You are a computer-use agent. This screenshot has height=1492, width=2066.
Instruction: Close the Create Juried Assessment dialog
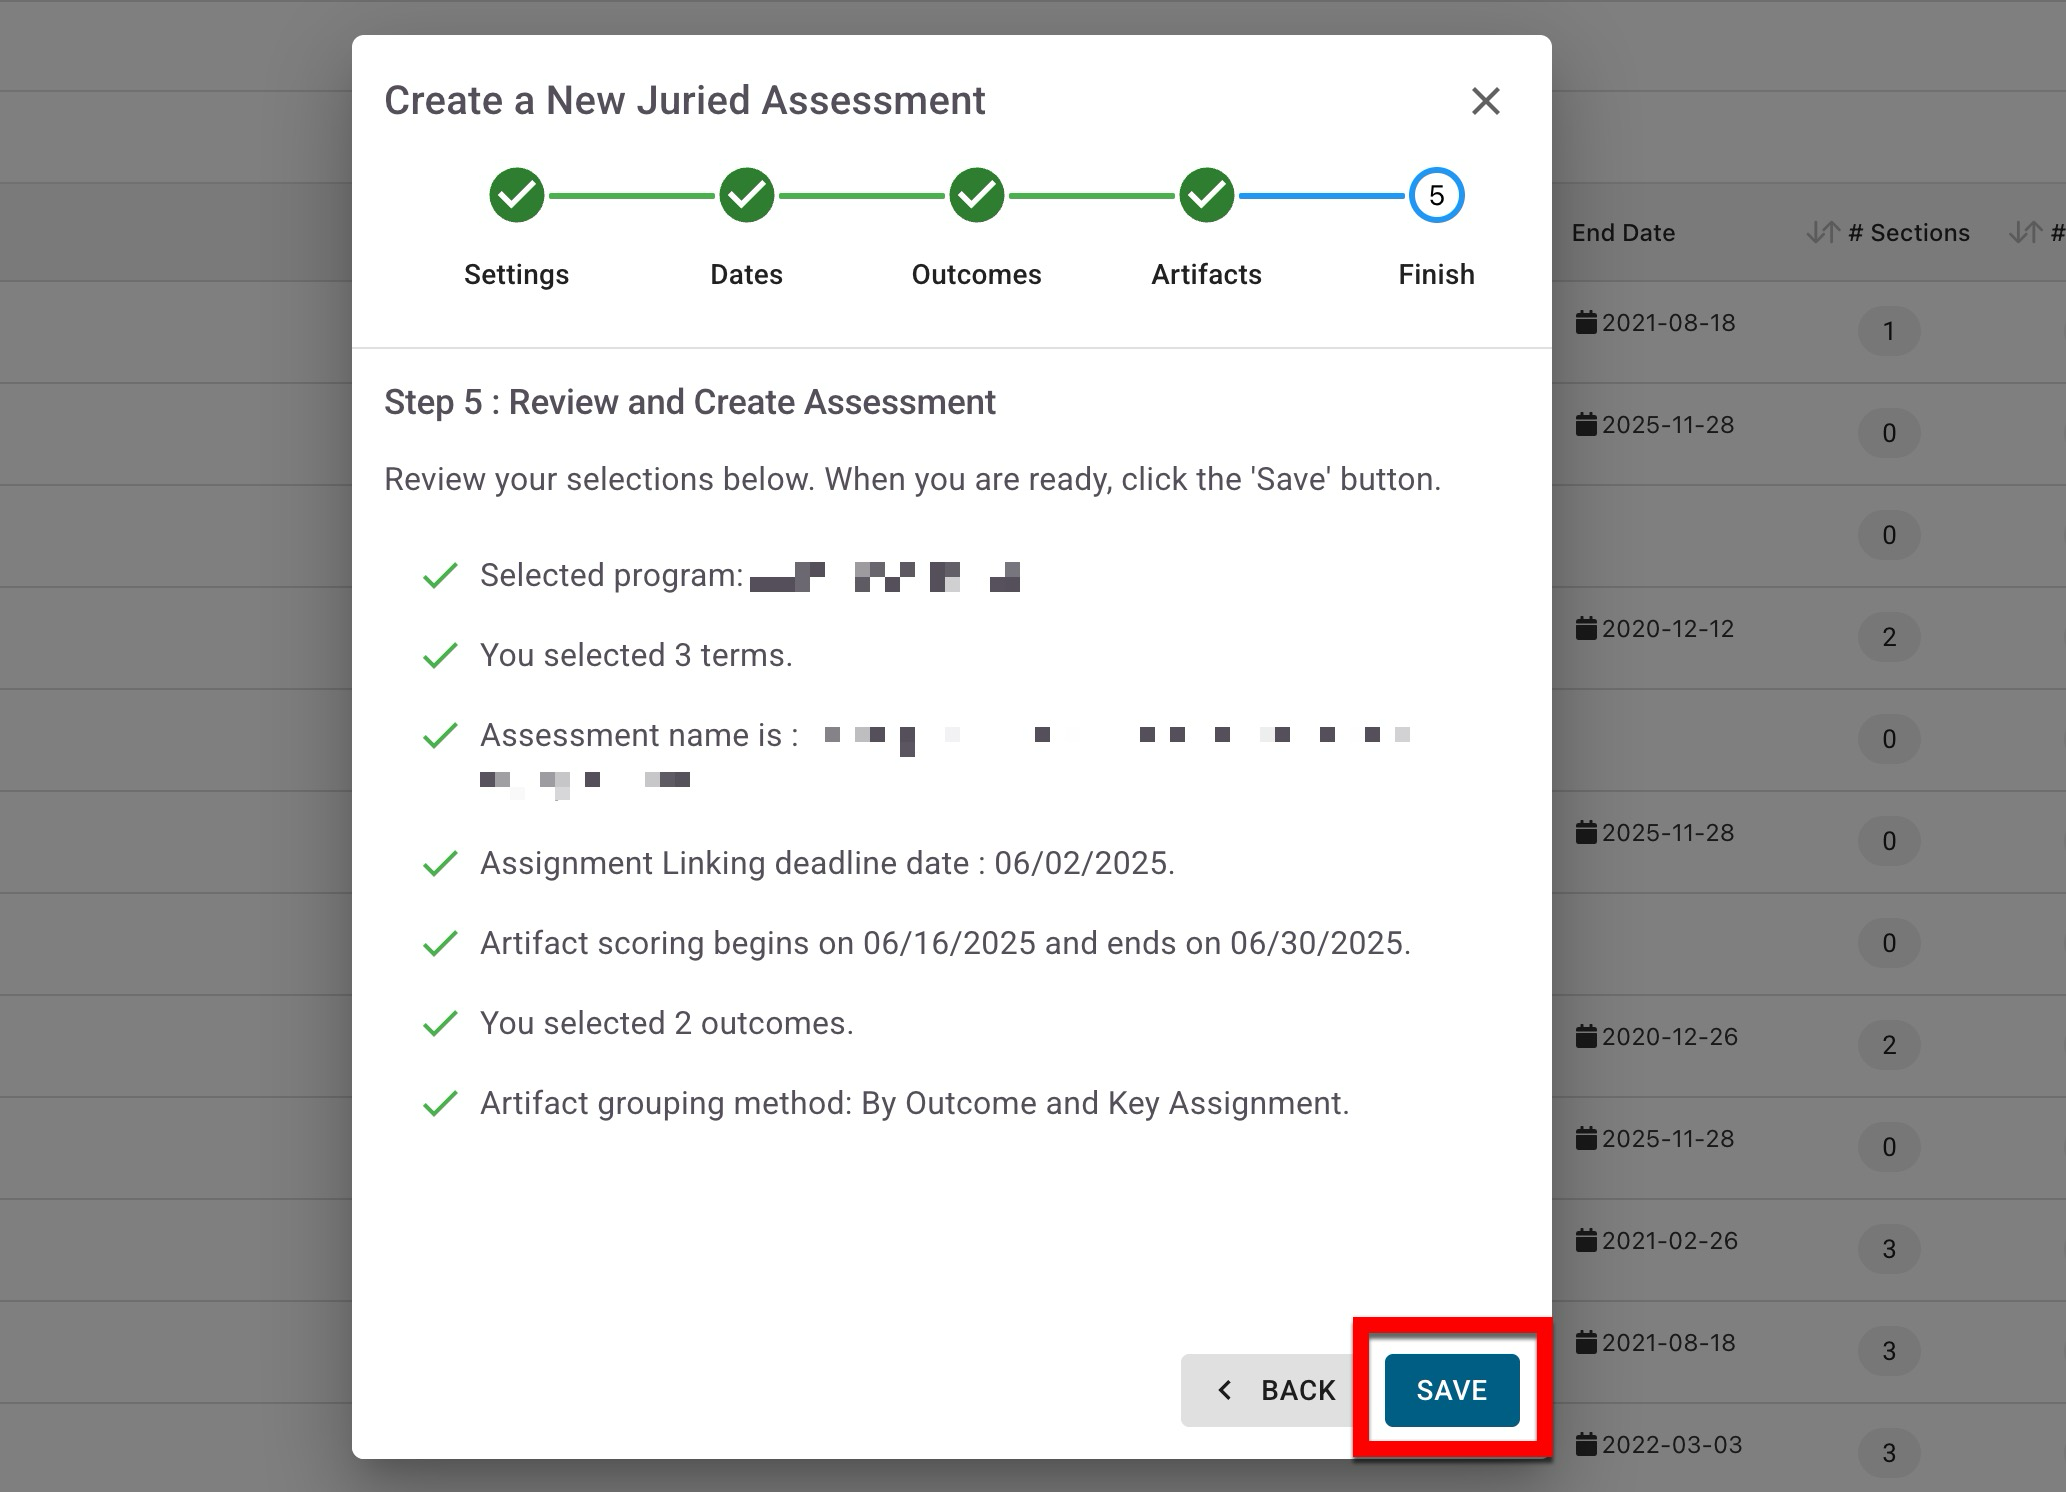pos(1485,101)
